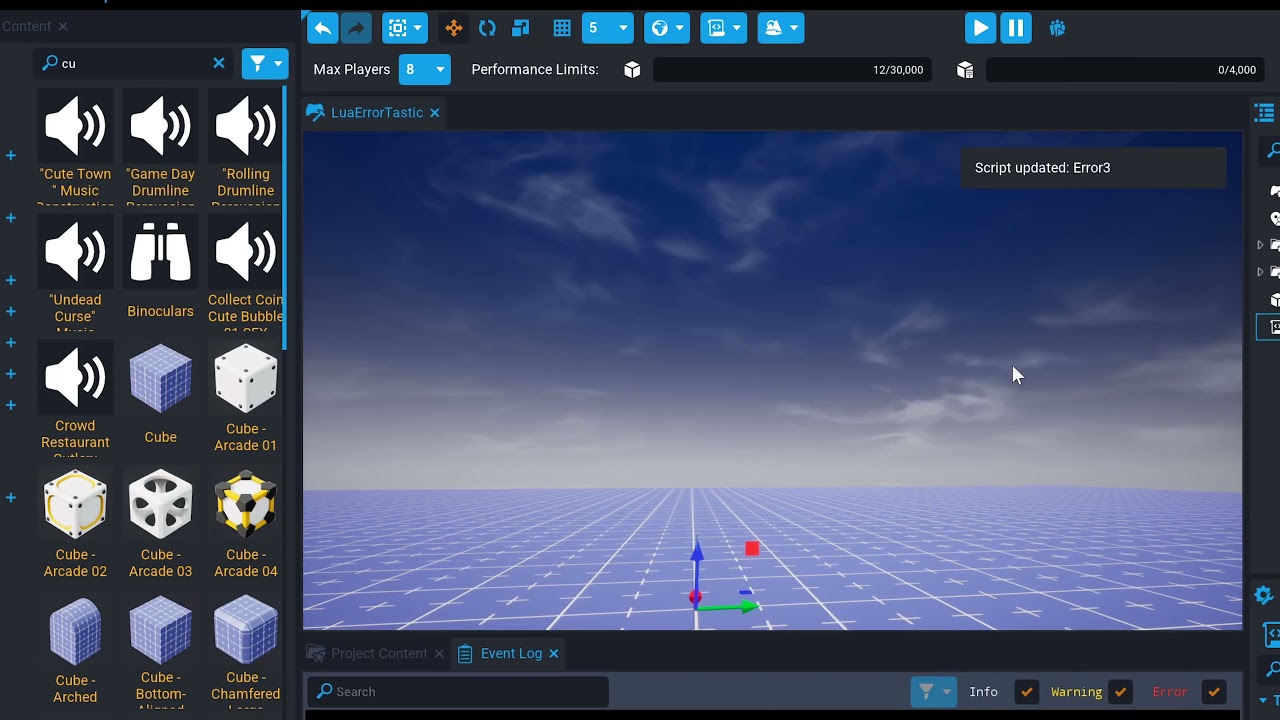Switch to the Project Content tab
Viewport: 1280px width, 720px height.
(379, 653)
